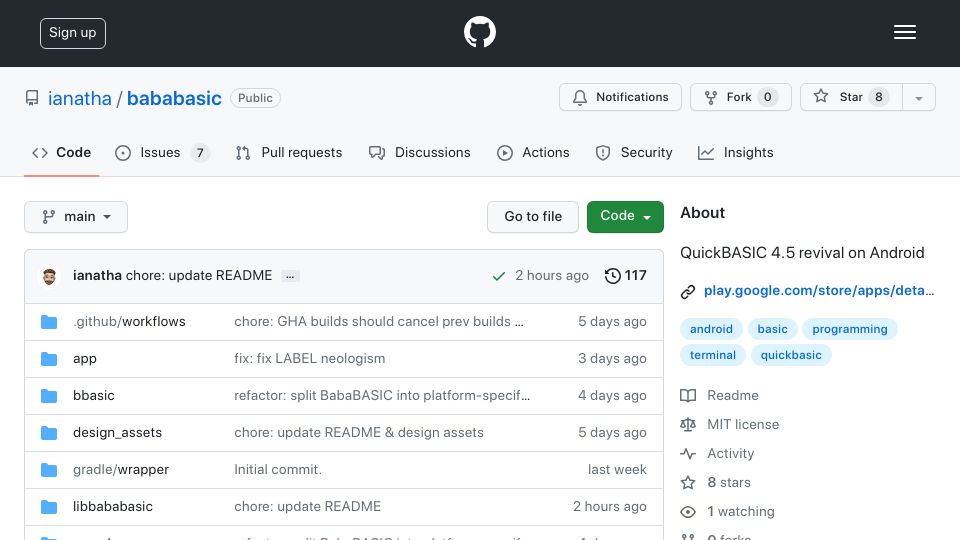Open commit 'Initial commit.' message

pos(278,470)
